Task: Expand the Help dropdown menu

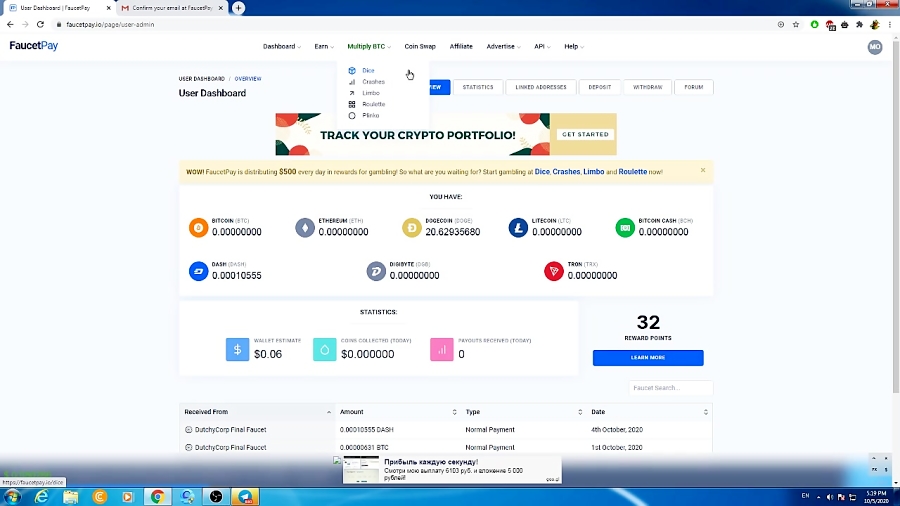Action: pos(573,46)
